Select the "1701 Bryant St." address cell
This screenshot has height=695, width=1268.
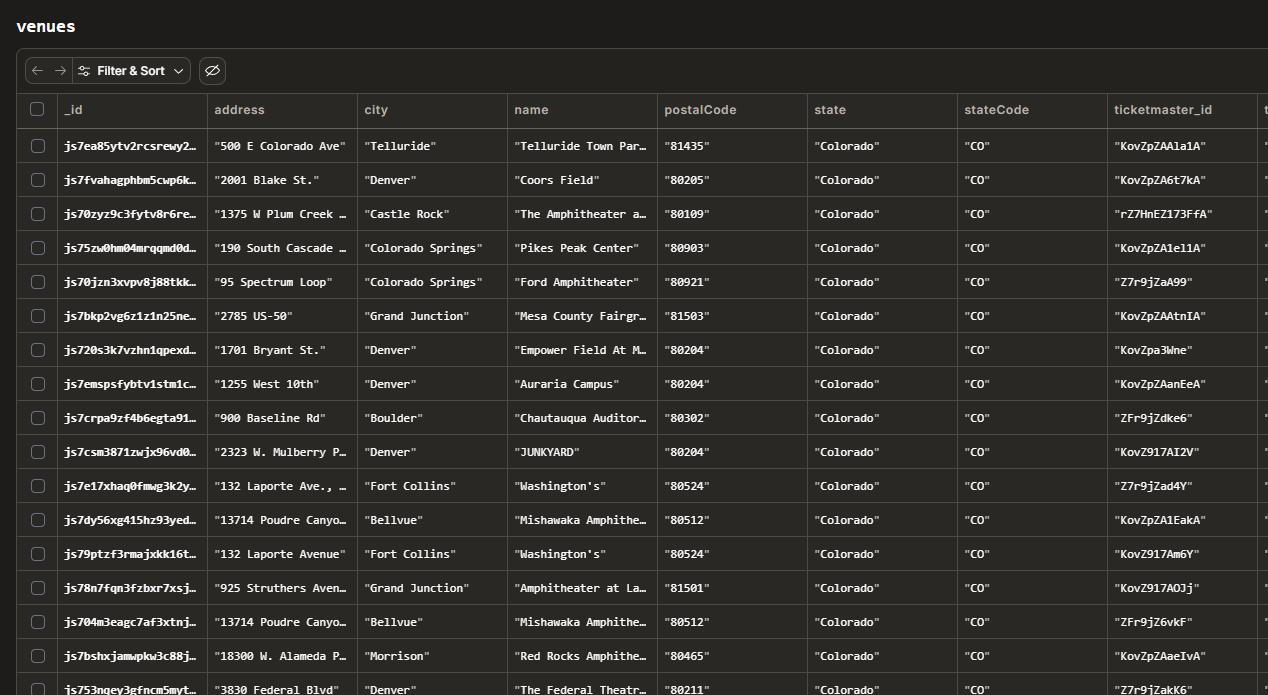tap(282, 350)
